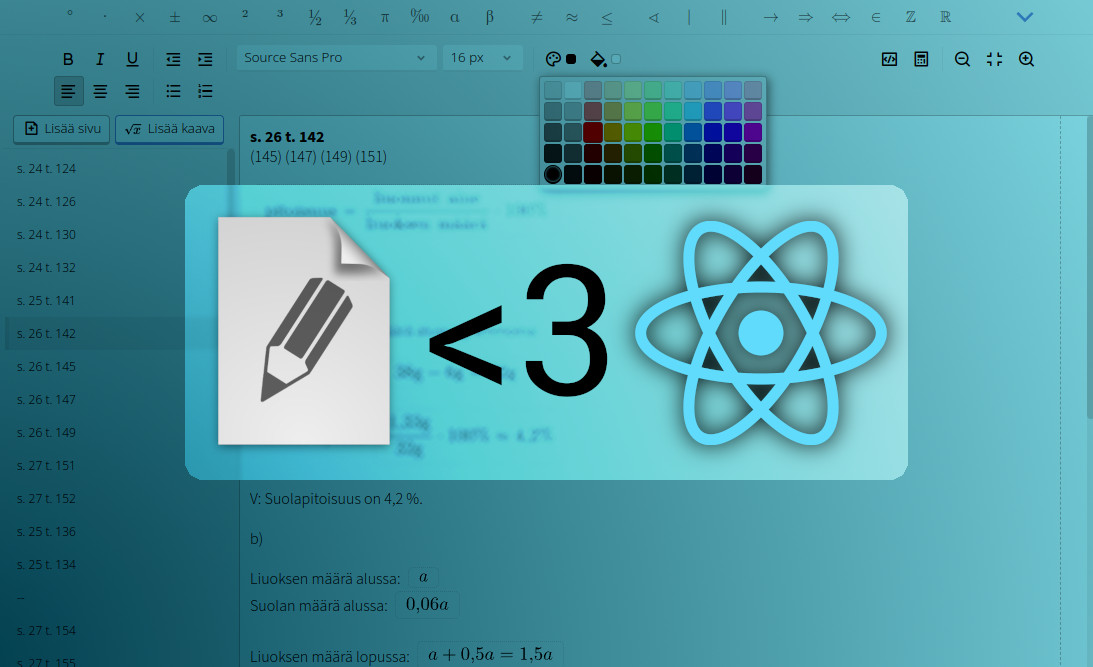The image size is (1093, 667).
Task: Insert the plus-minus symbol ±
Action: (175, 17)
